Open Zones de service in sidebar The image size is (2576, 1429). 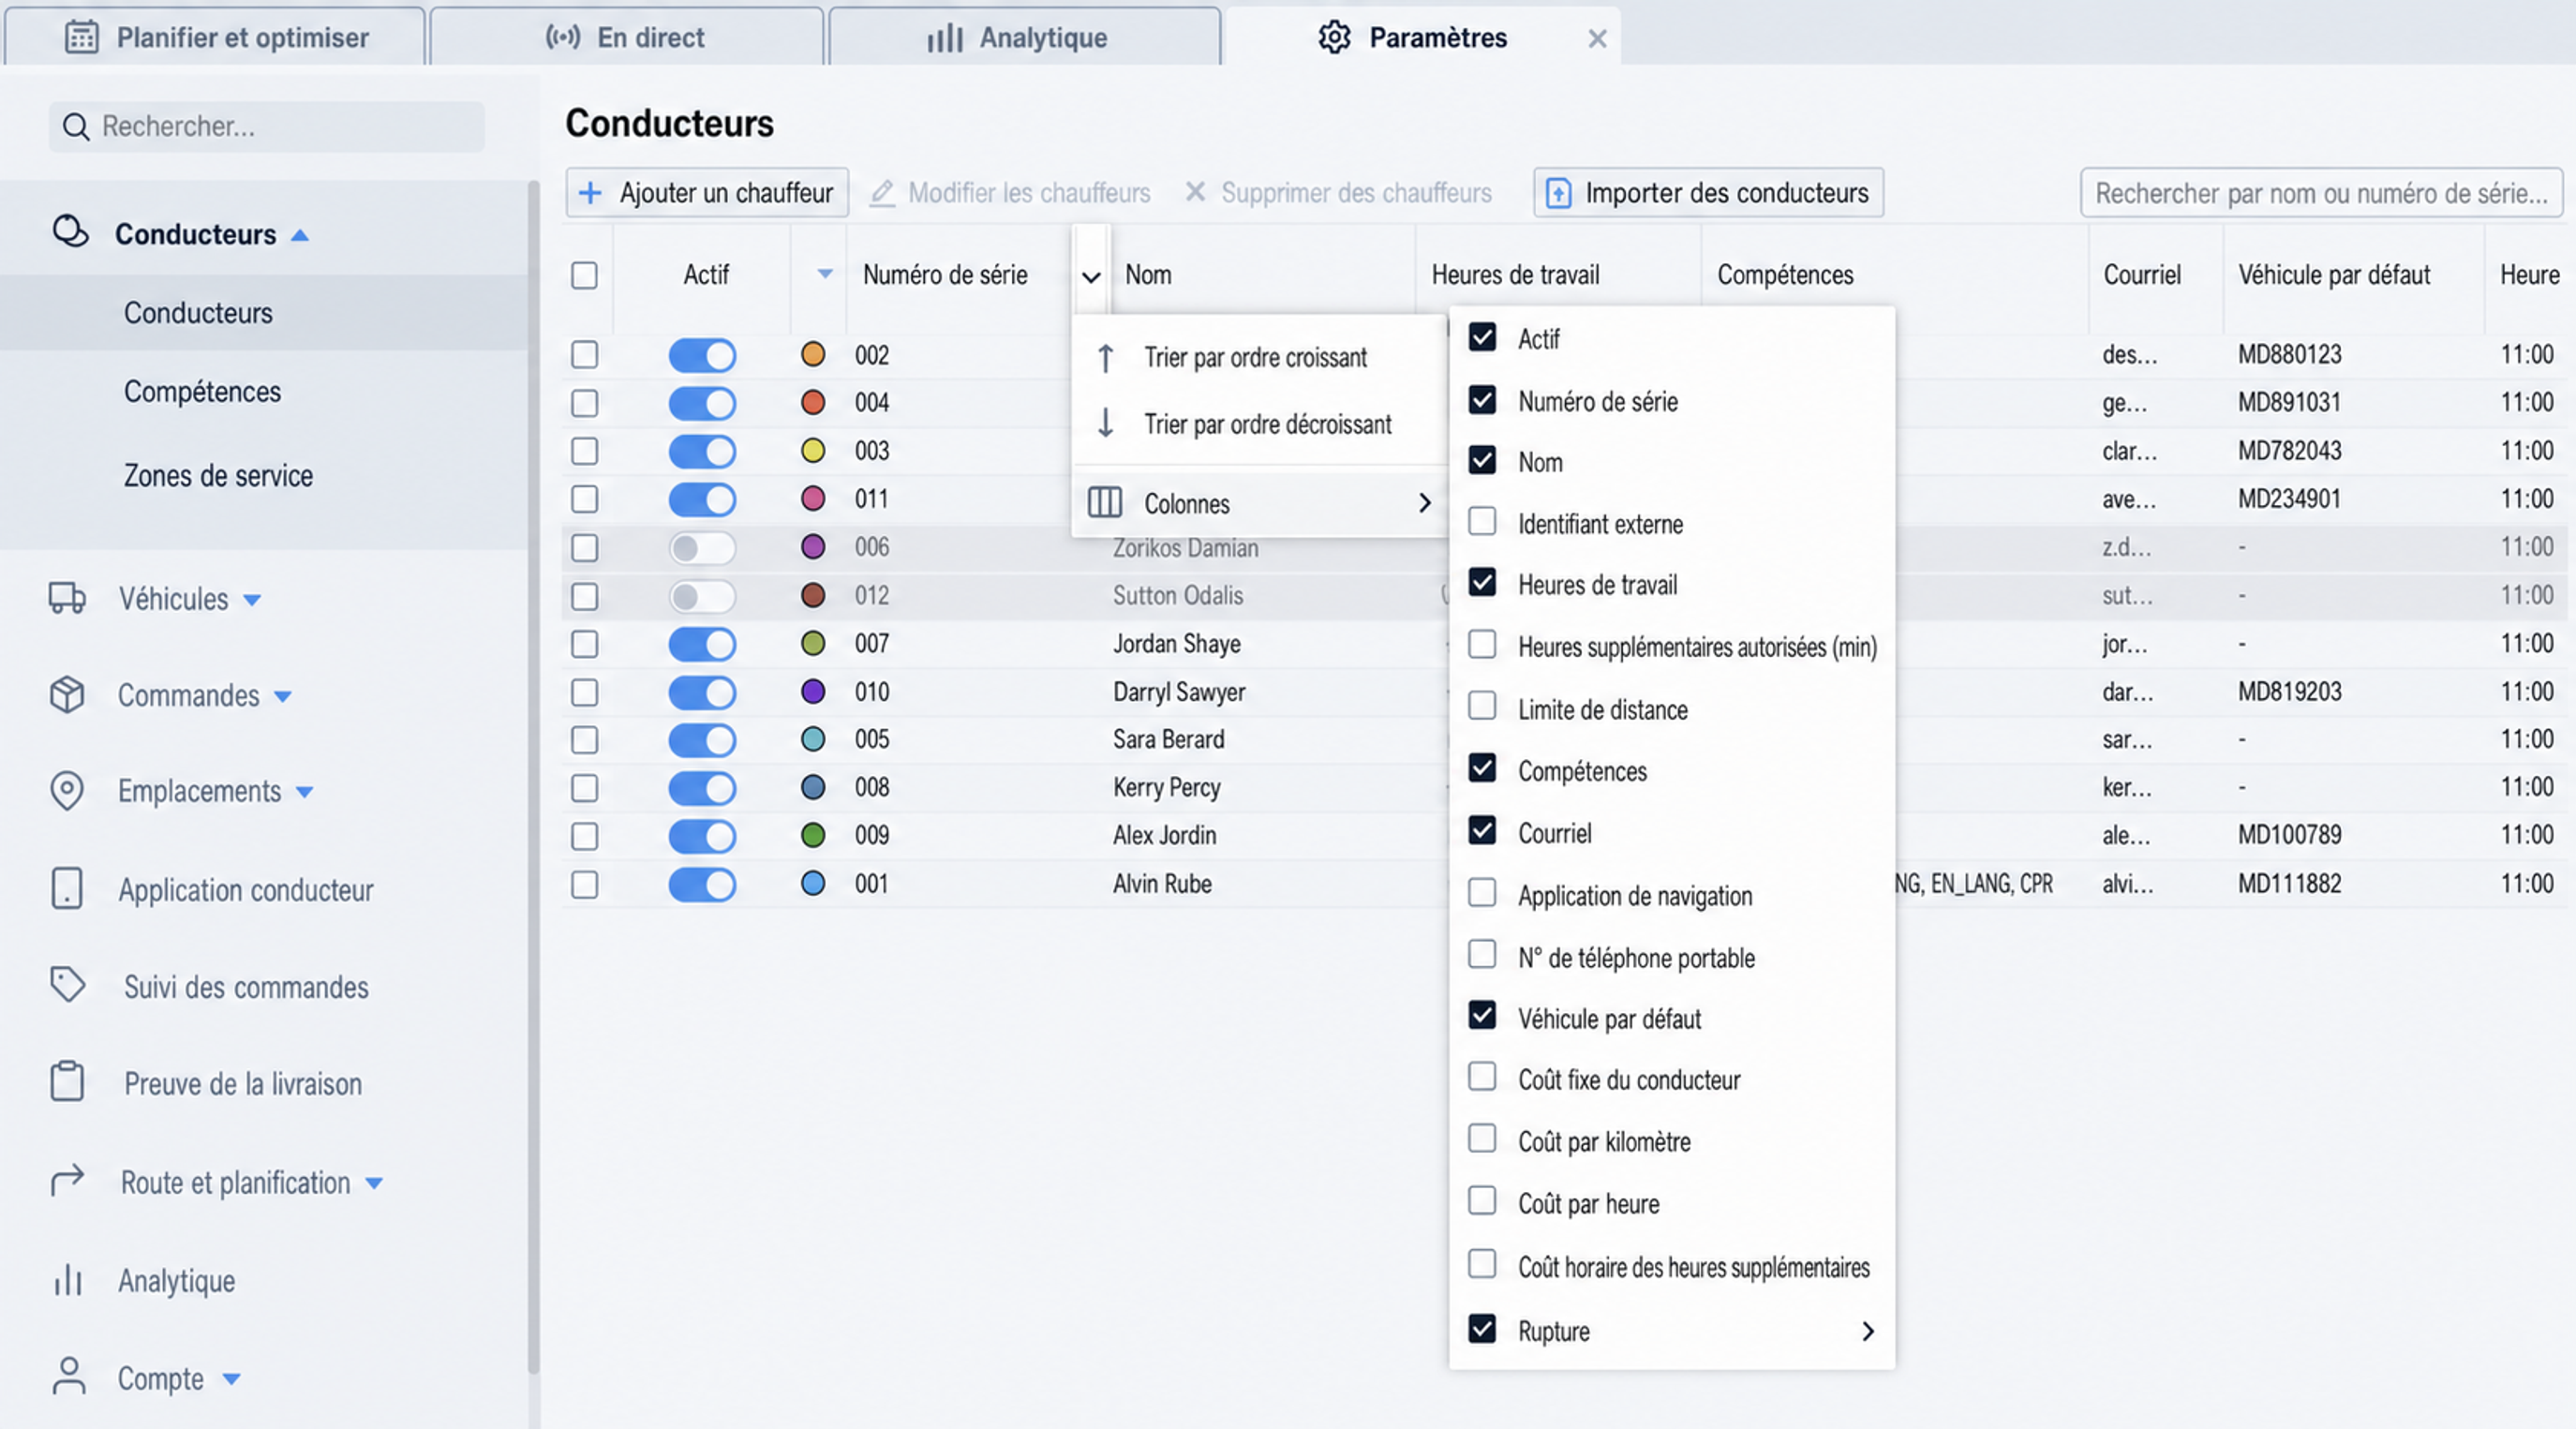(x=218, y=475)
